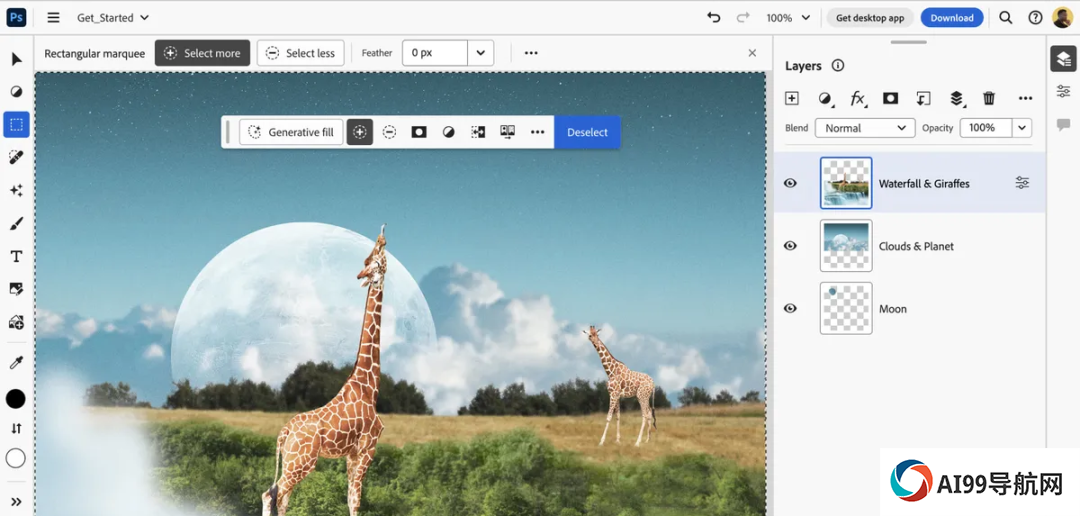Open the Feather value dropdown arrow
This screenshot has width=1080, height=516.
(481, 53)
